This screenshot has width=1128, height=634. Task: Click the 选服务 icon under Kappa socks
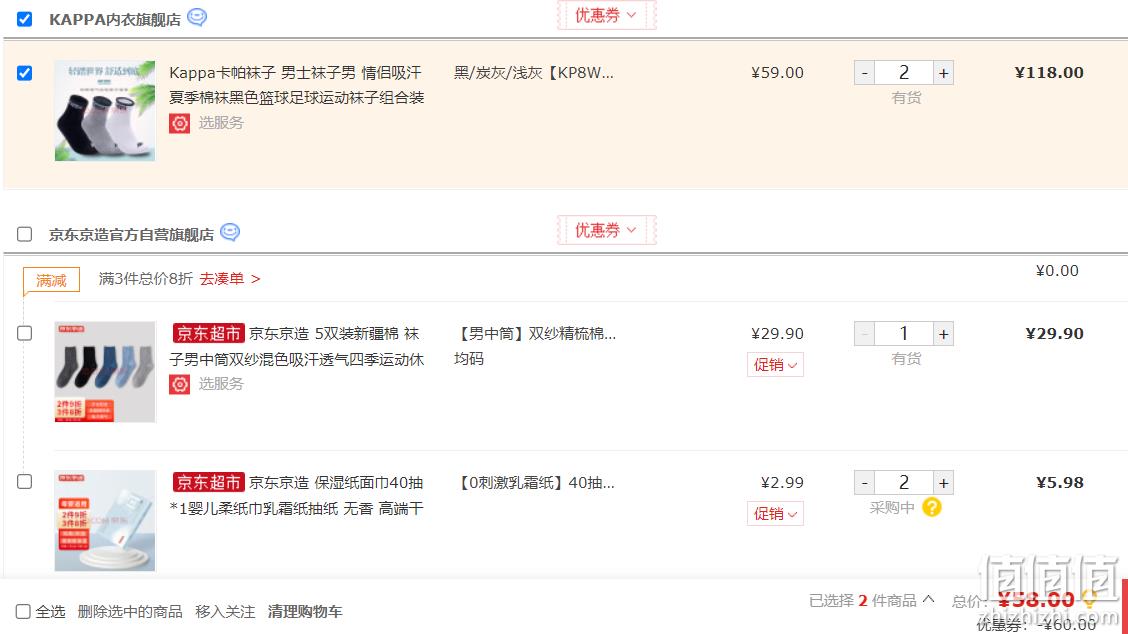point(179,123)
